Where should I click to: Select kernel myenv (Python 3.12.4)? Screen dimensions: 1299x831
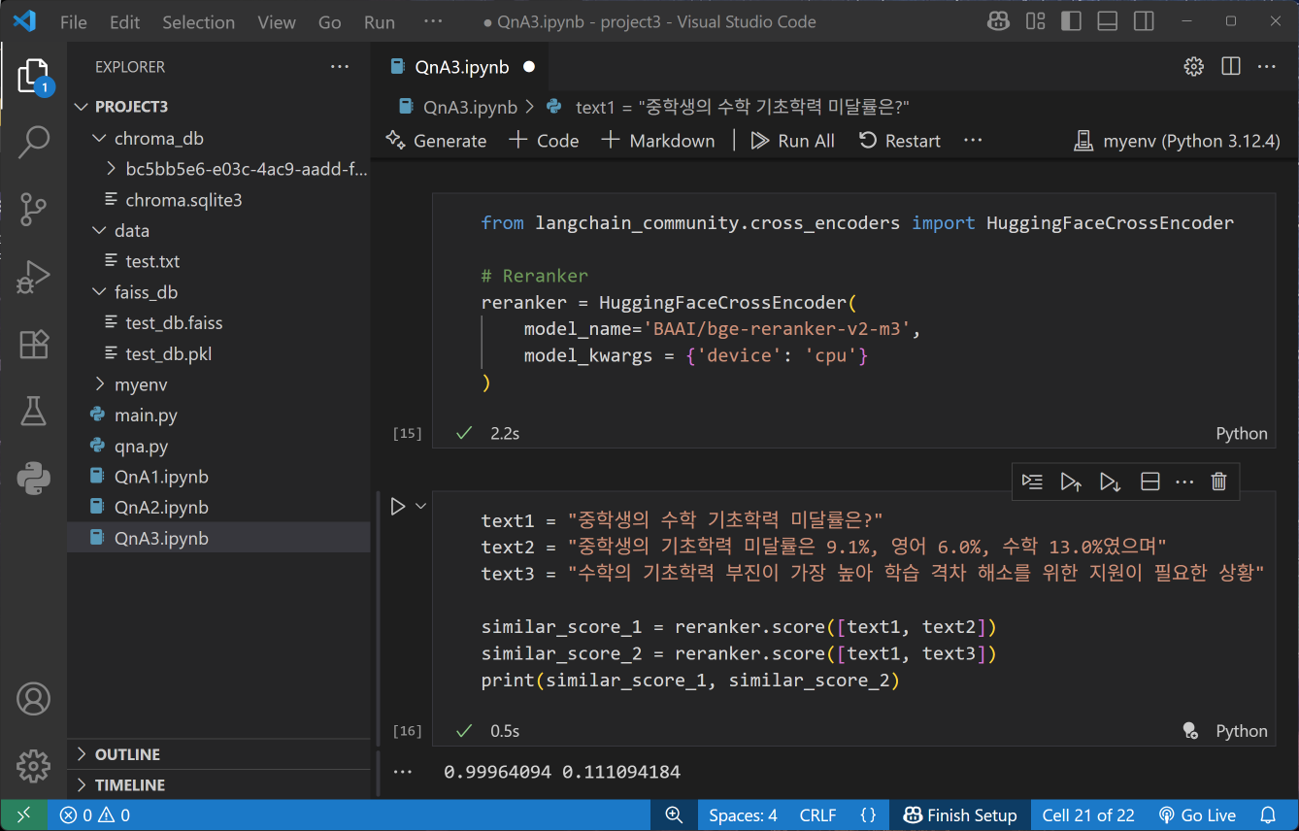click(1177, 141)
